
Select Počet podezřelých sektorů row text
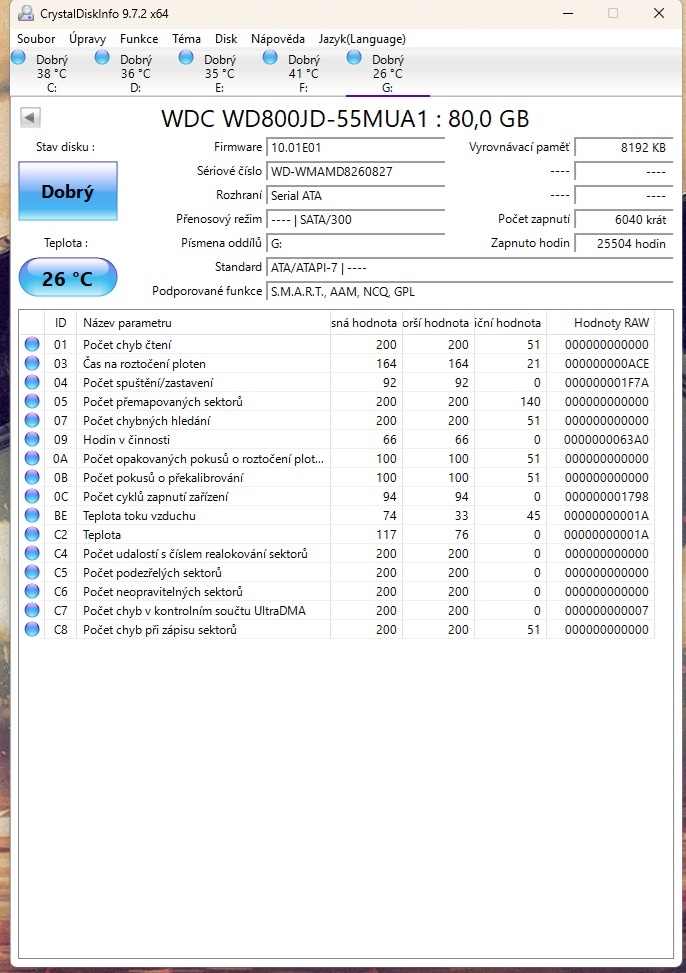(152, 573)
